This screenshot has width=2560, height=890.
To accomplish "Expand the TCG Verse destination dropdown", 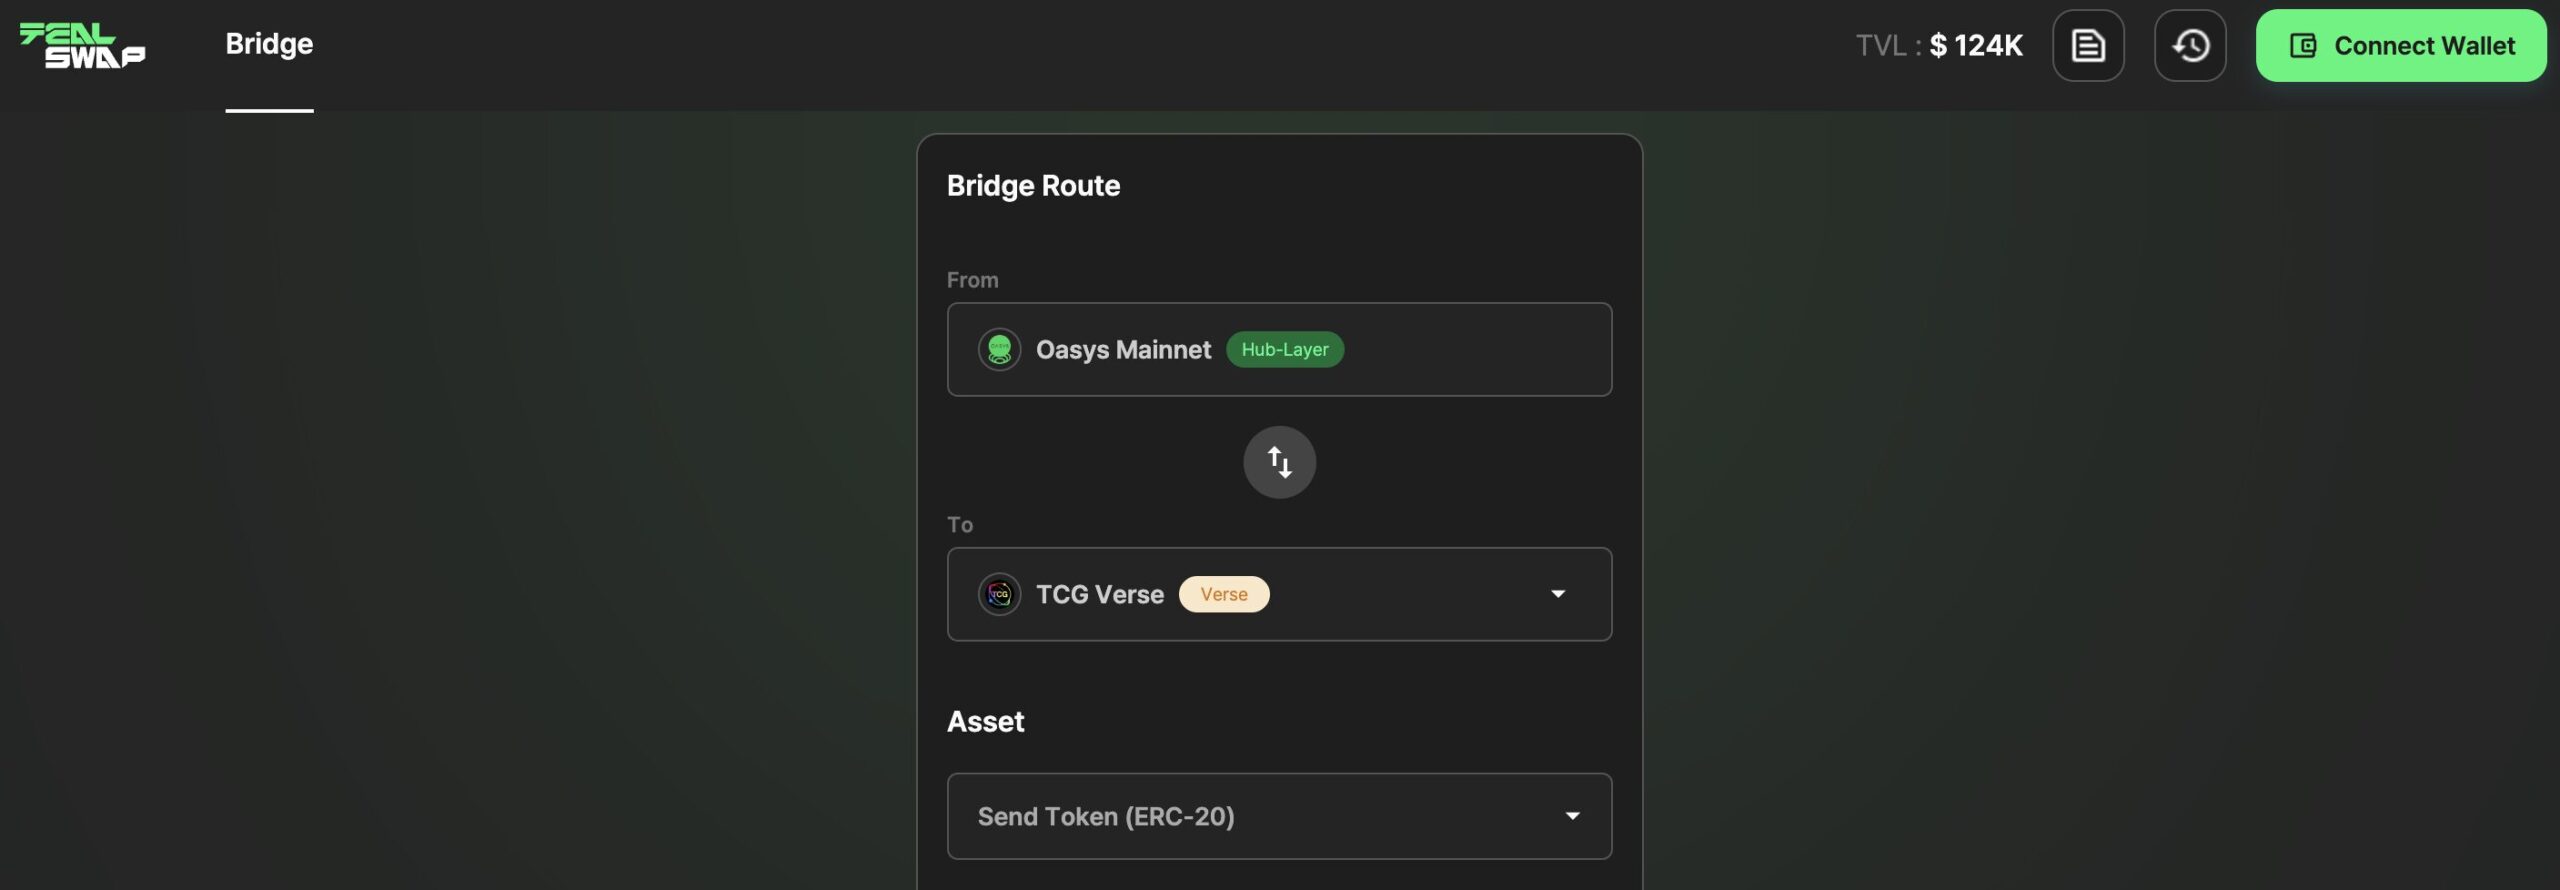I will pos(1279,595).
